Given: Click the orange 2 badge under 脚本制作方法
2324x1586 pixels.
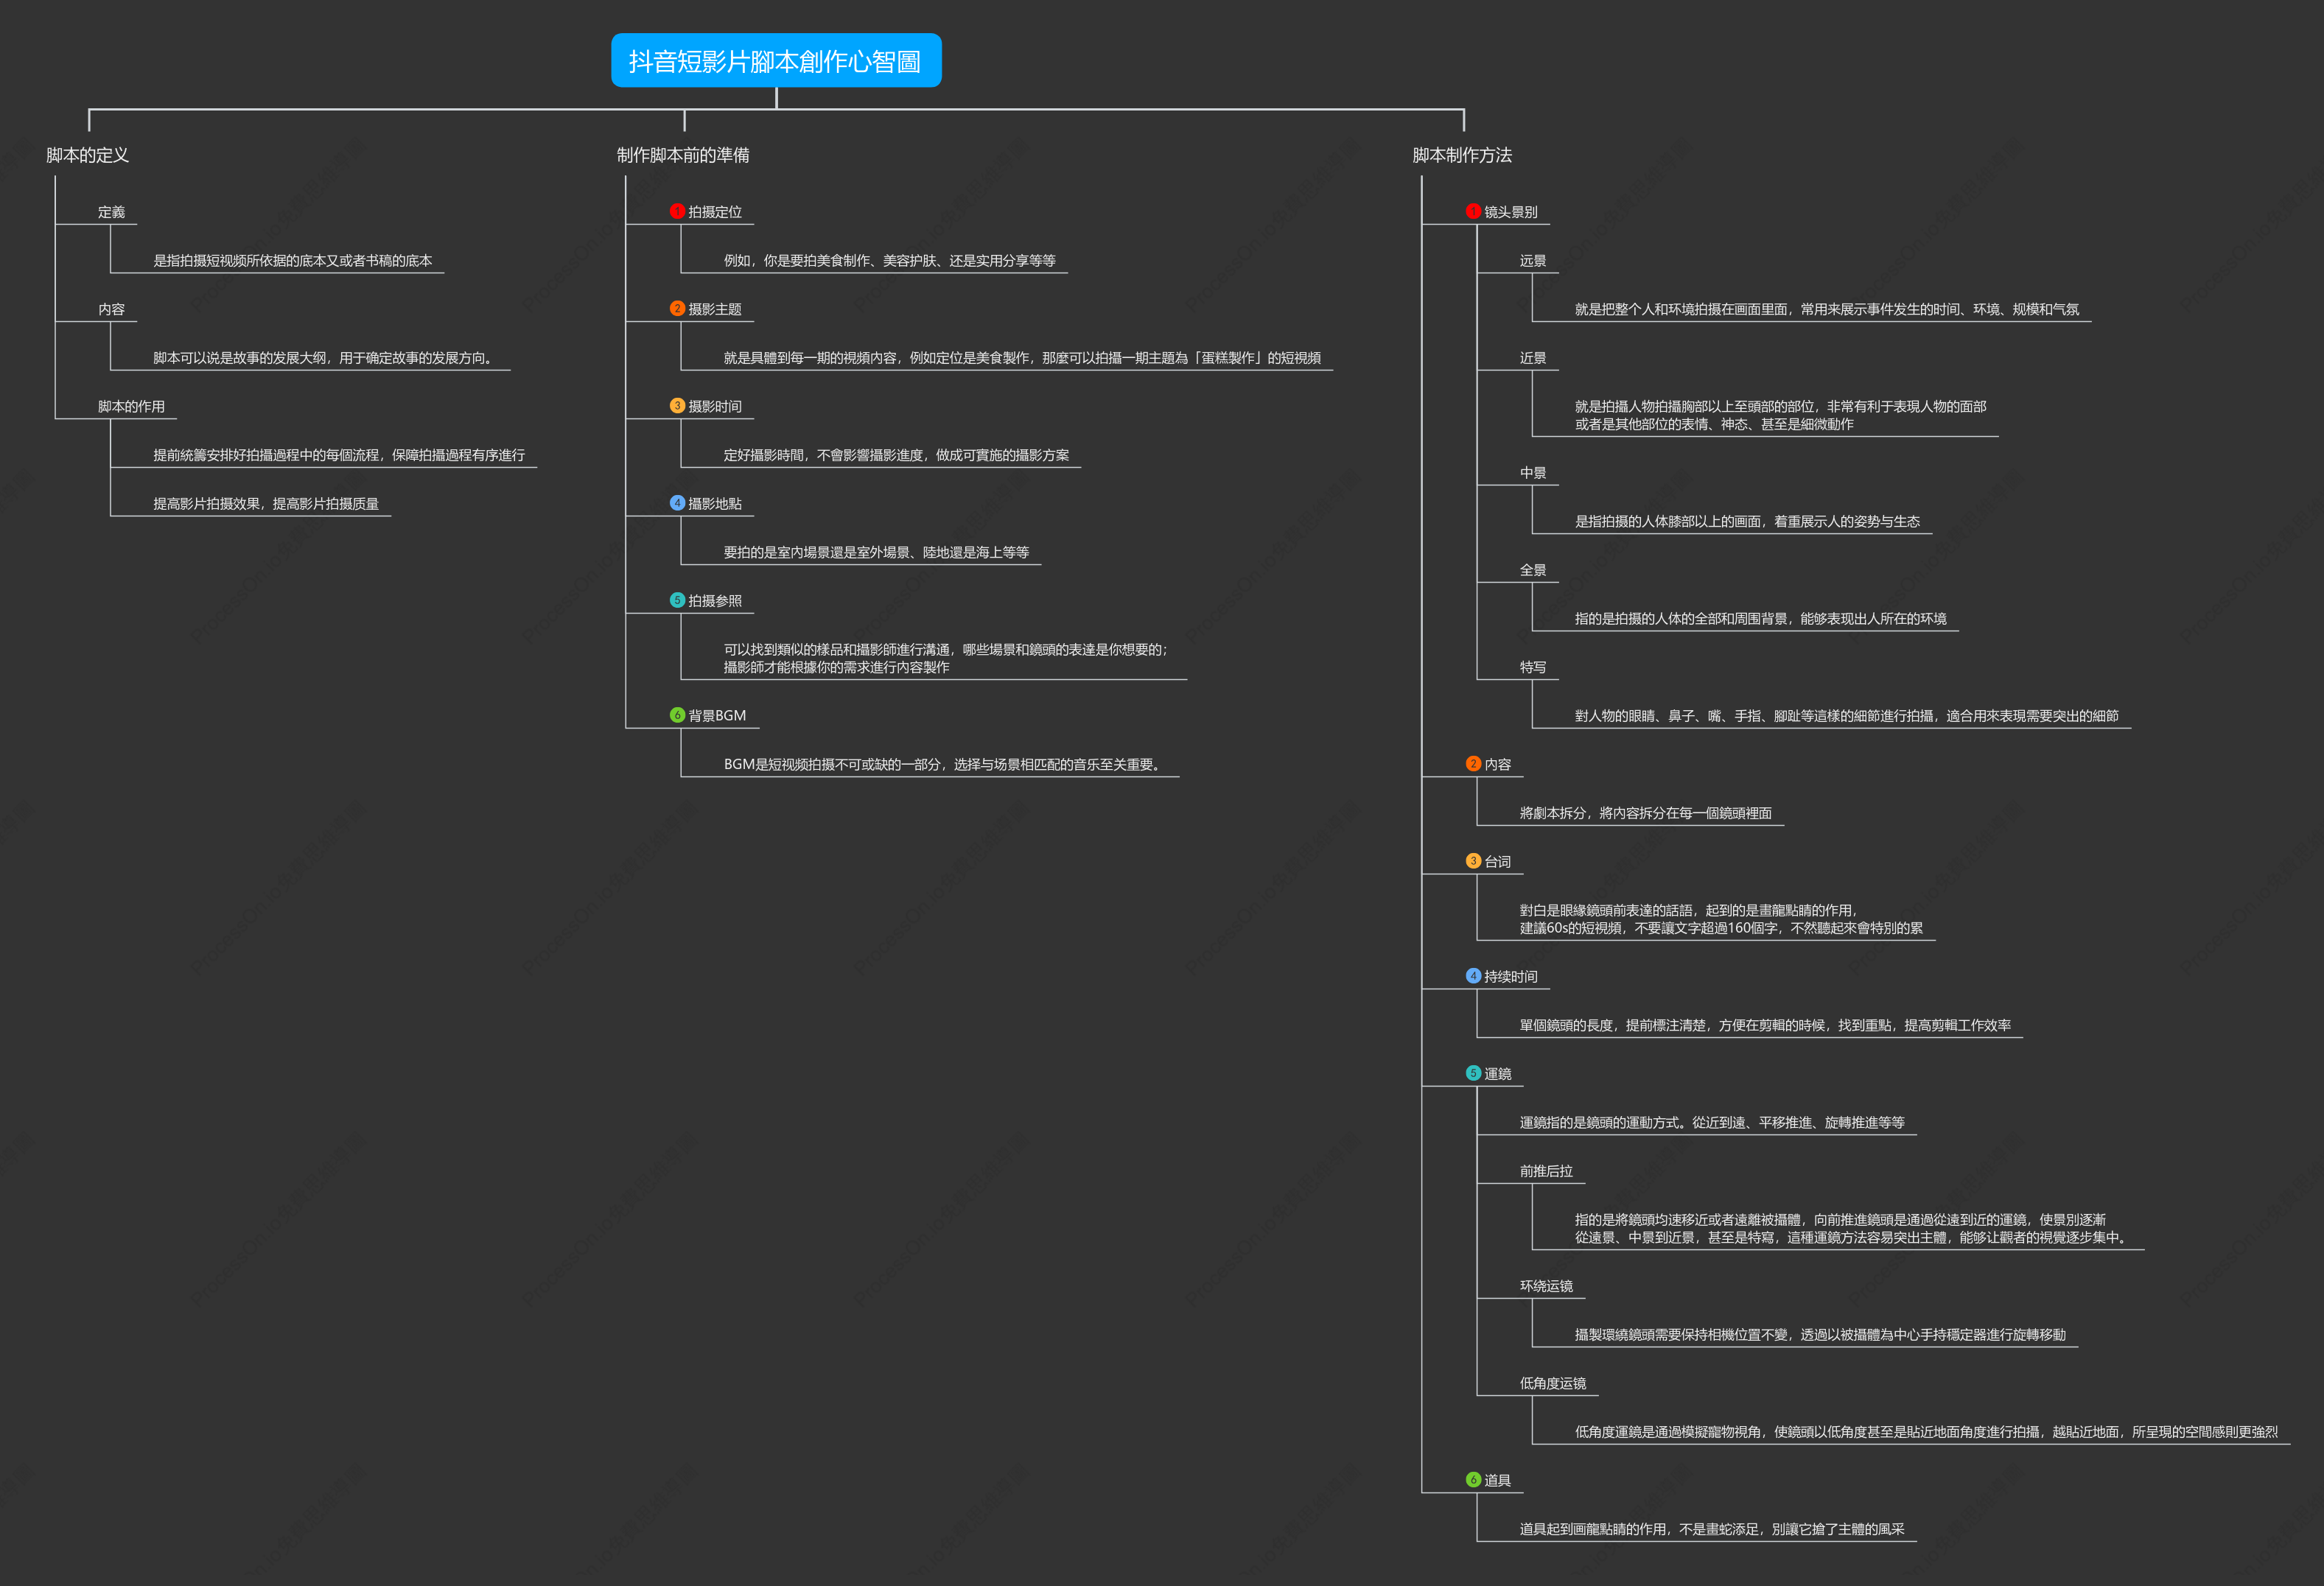Looking at the screenshot, I should (x=1473, y=763).
